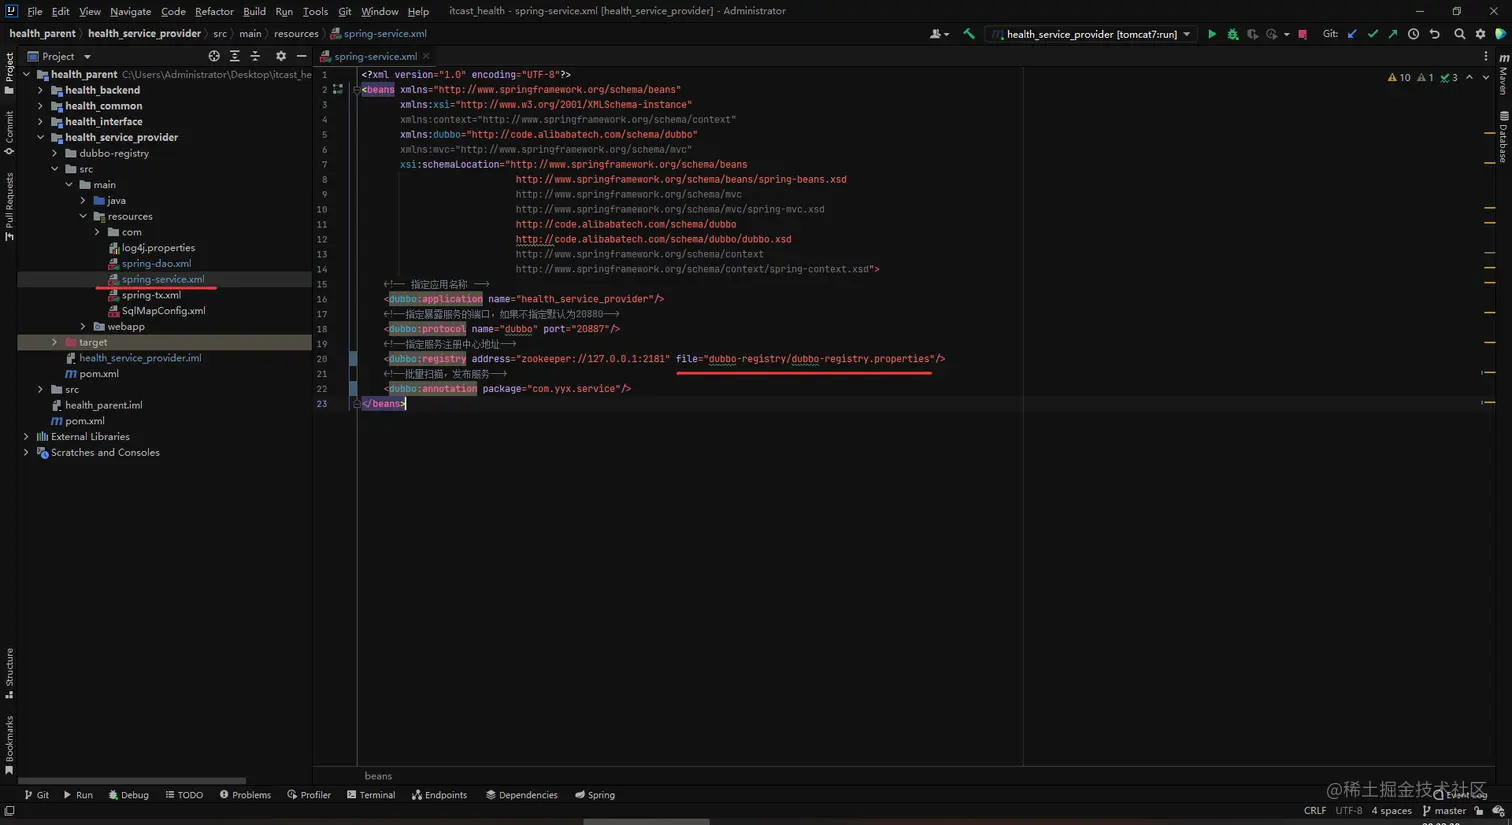Go to next highlighted error arrow
Image resolution: width=1512 pixels, height=825 pixels.
coord(1486,77)
